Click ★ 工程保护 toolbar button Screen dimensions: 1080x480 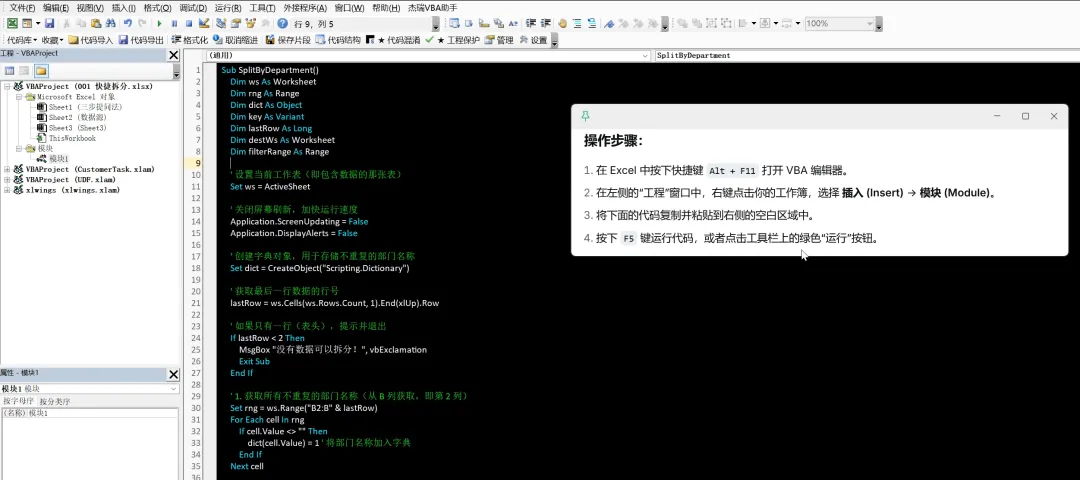click(453, 40)
